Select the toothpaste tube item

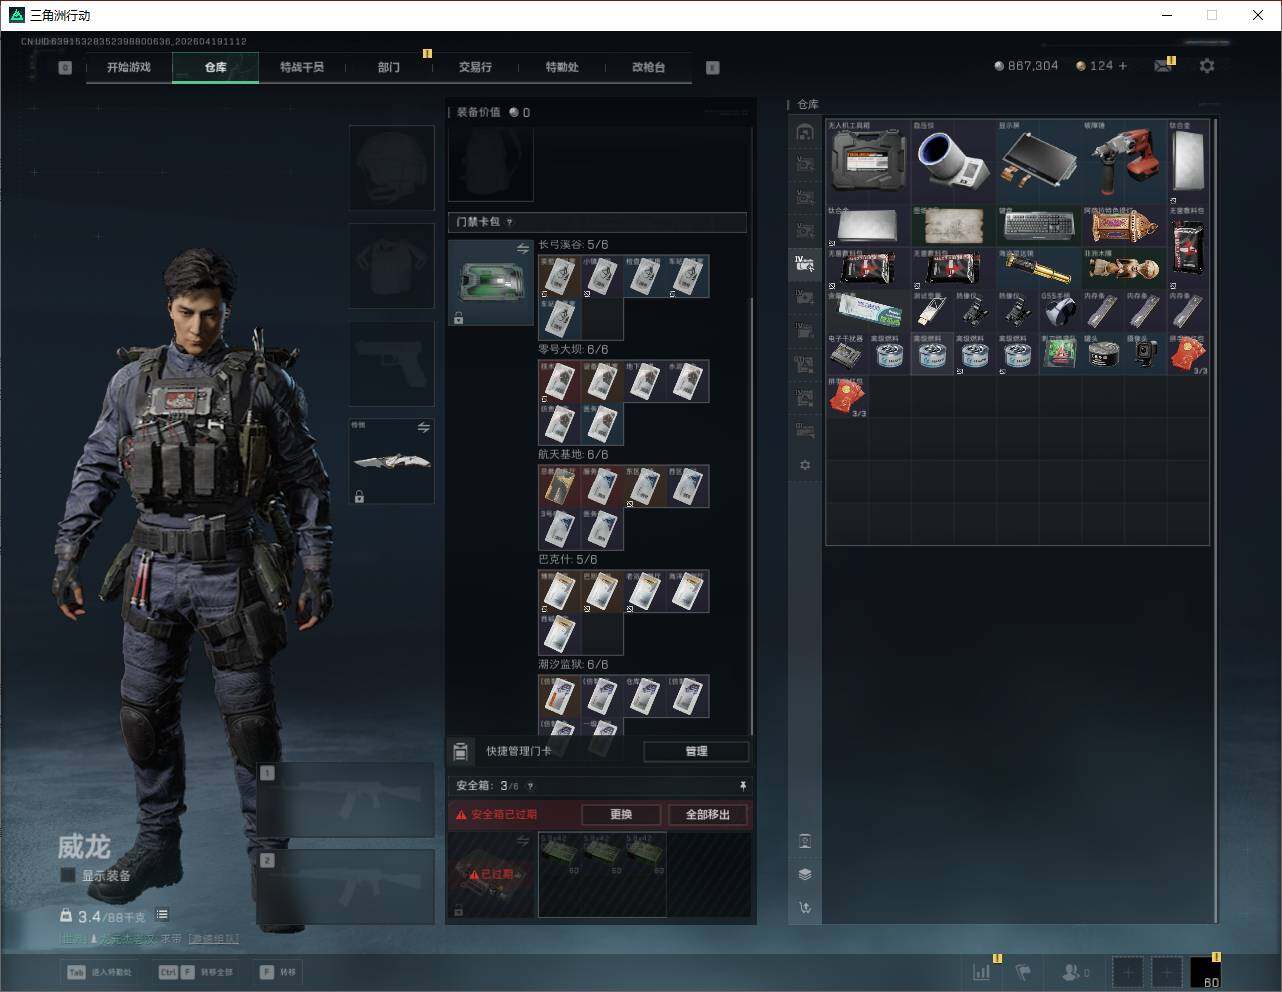tap(868, 311)
